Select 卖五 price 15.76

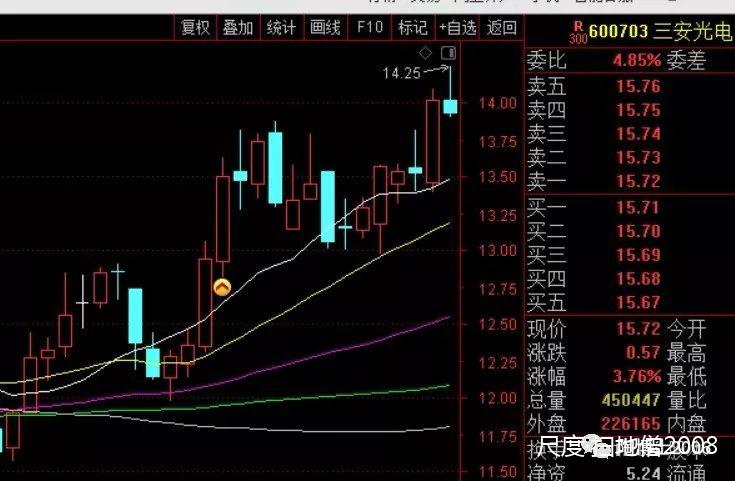(638, 86)
